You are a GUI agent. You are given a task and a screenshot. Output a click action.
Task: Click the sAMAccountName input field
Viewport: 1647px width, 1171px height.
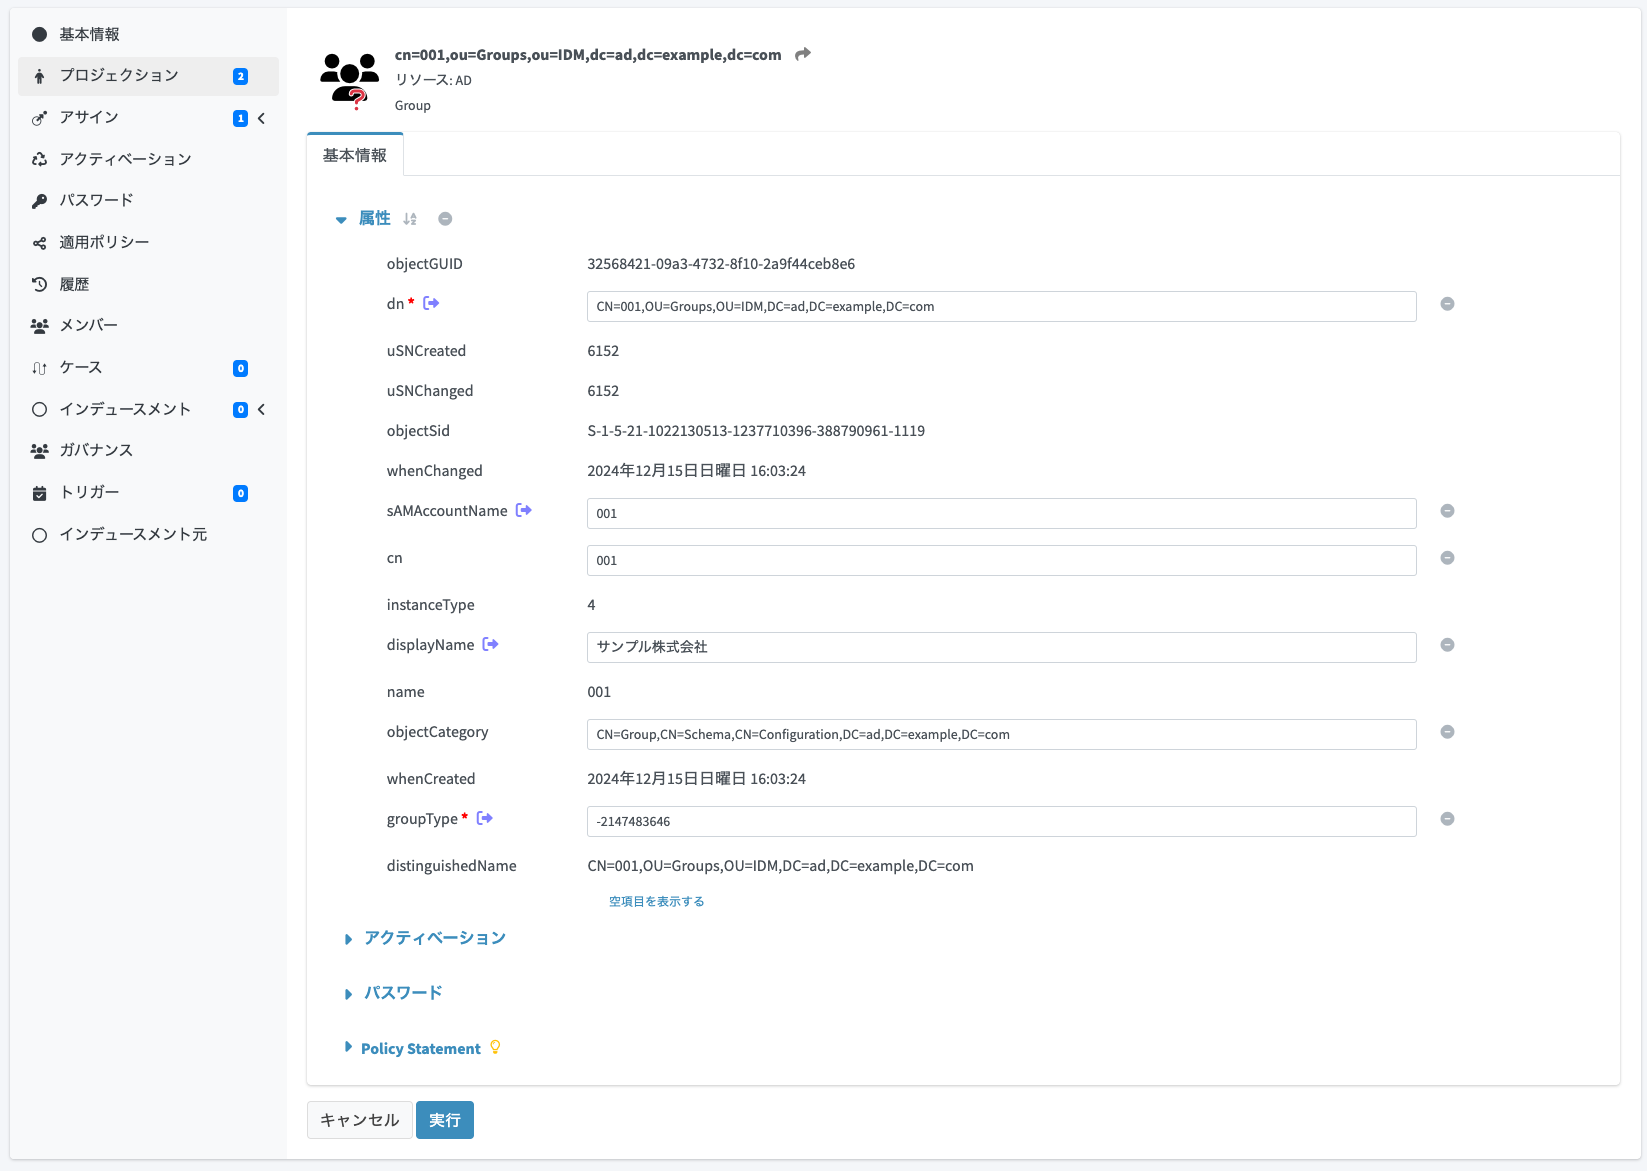pyautogui.click(x=1001, y=513)
